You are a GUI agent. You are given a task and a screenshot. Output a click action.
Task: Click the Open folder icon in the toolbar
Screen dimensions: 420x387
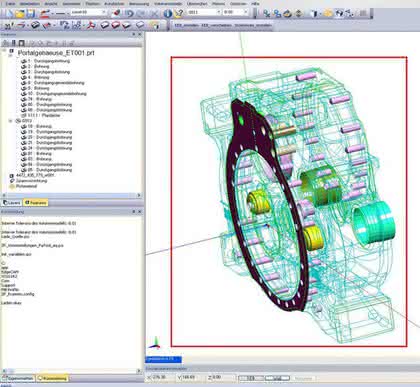[x=20, y=14]
